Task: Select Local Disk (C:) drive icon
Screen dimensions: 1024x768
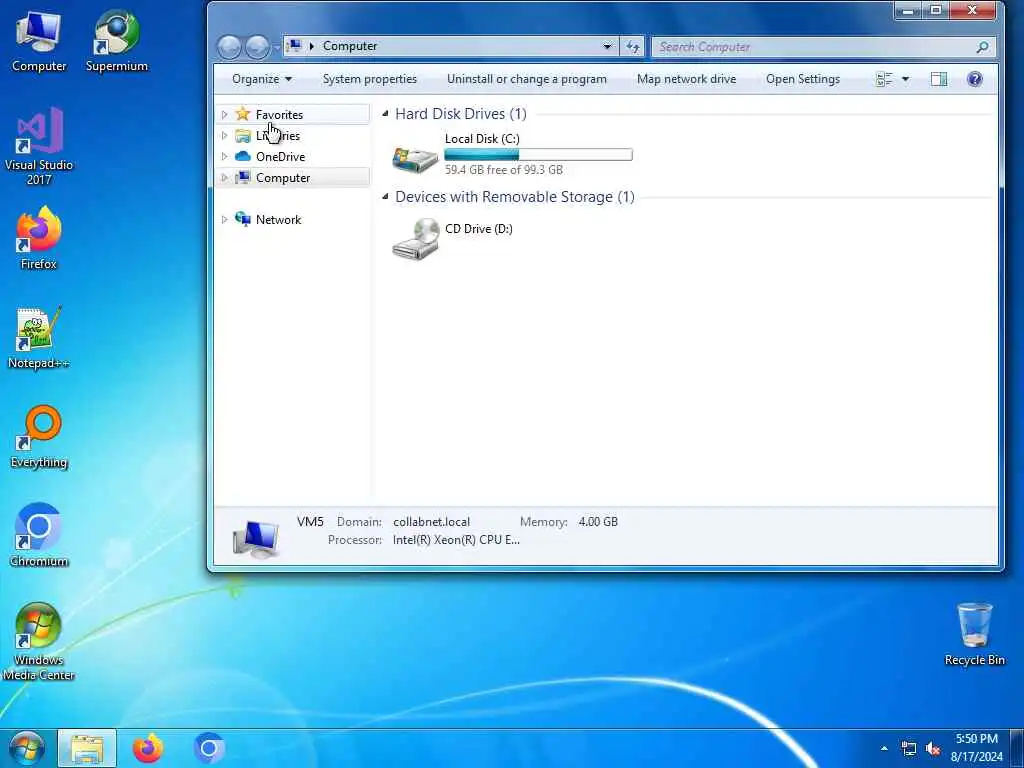Action: tap(415, 159)
